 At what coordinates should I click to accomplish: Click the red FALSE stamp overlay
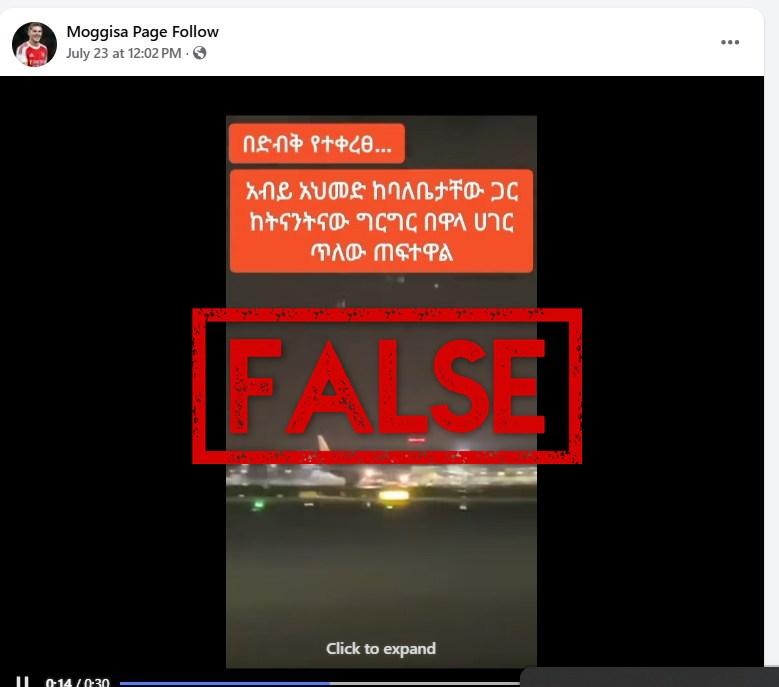pos(387,386)
